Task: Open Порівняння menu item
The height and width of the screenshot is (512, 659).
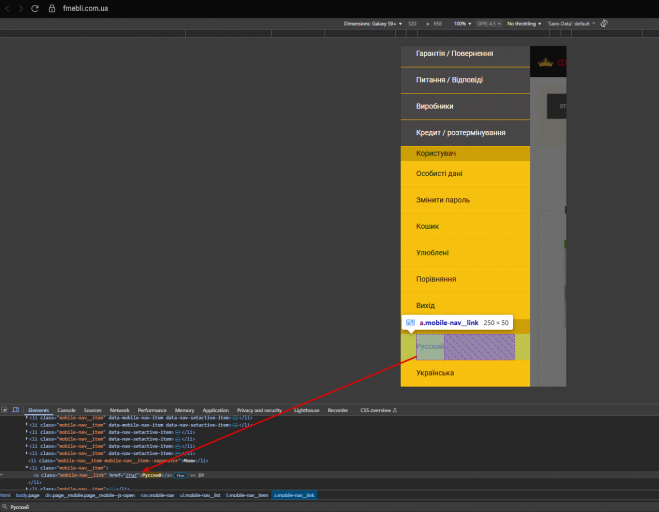Action: pyautogui.click(x=465, y=279)
